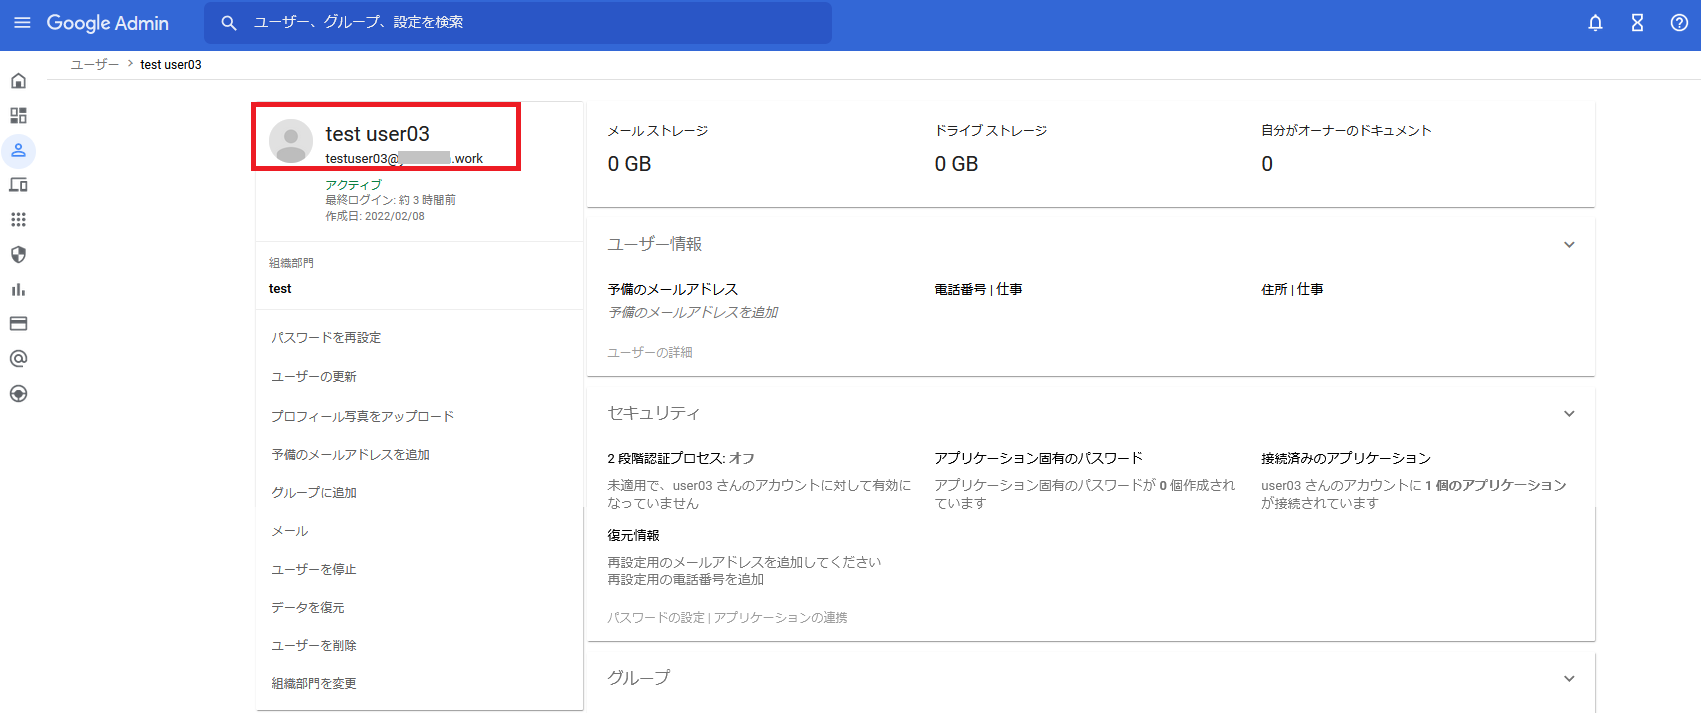This screenshot has width=1701, height=713.
Task: Click 自分がオーナーのドキュメント label
Action: [x=1346, y=131]
